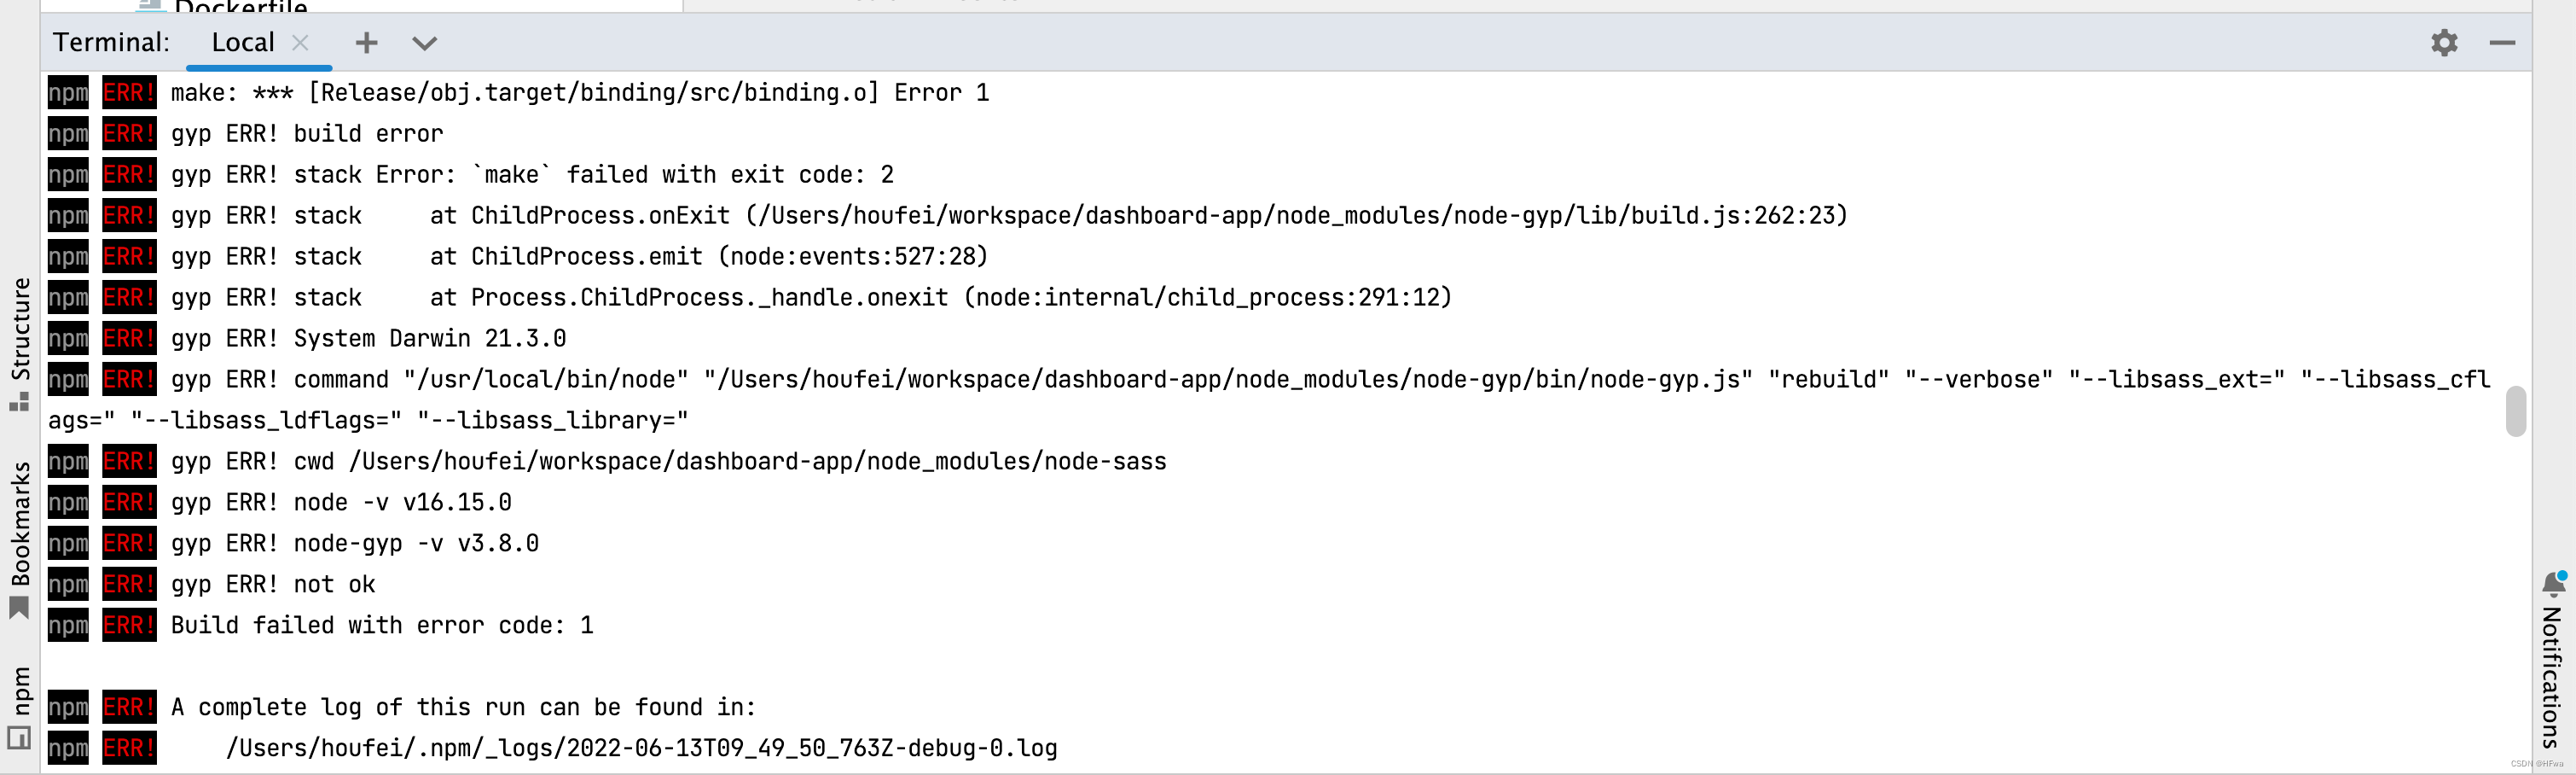Click the ChildProcess.emit node:events line

coord(580,257)
